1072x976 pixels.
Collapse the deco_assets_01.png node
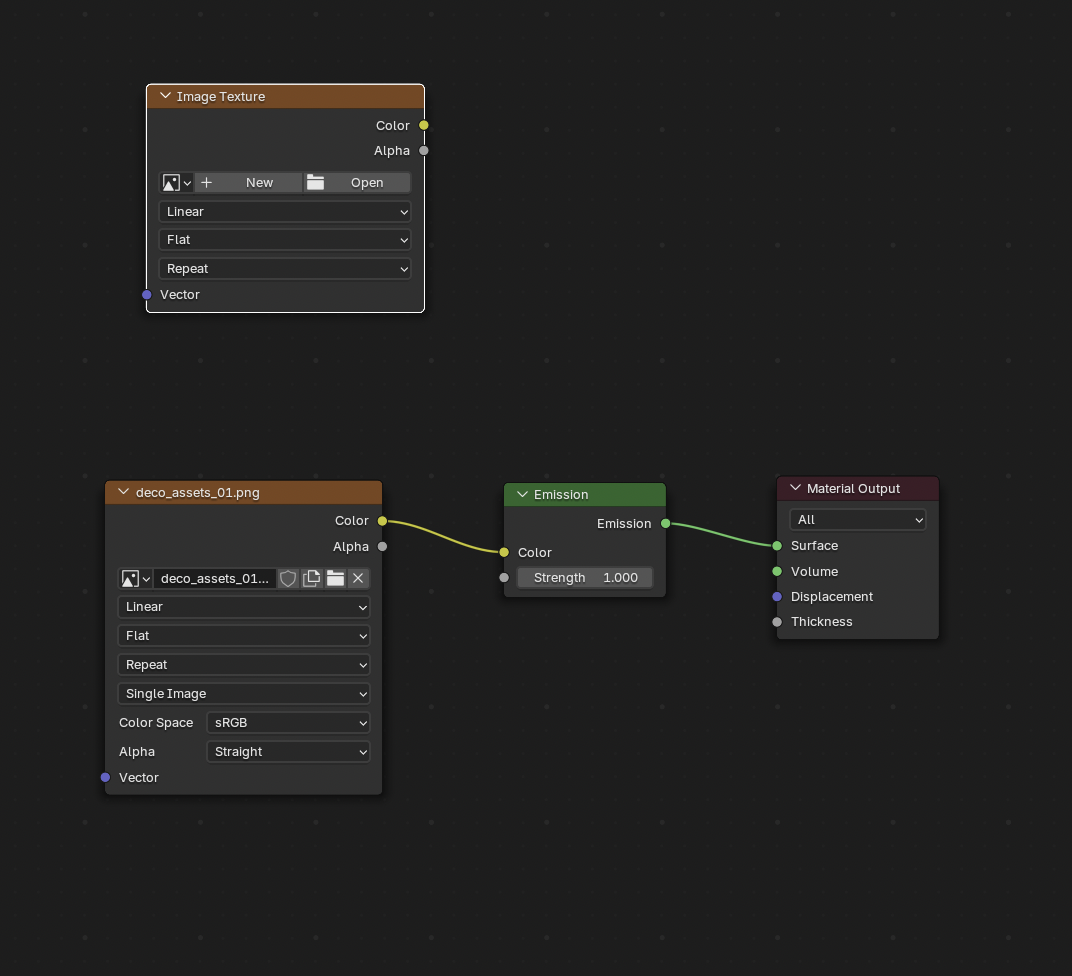click(123, 492)
